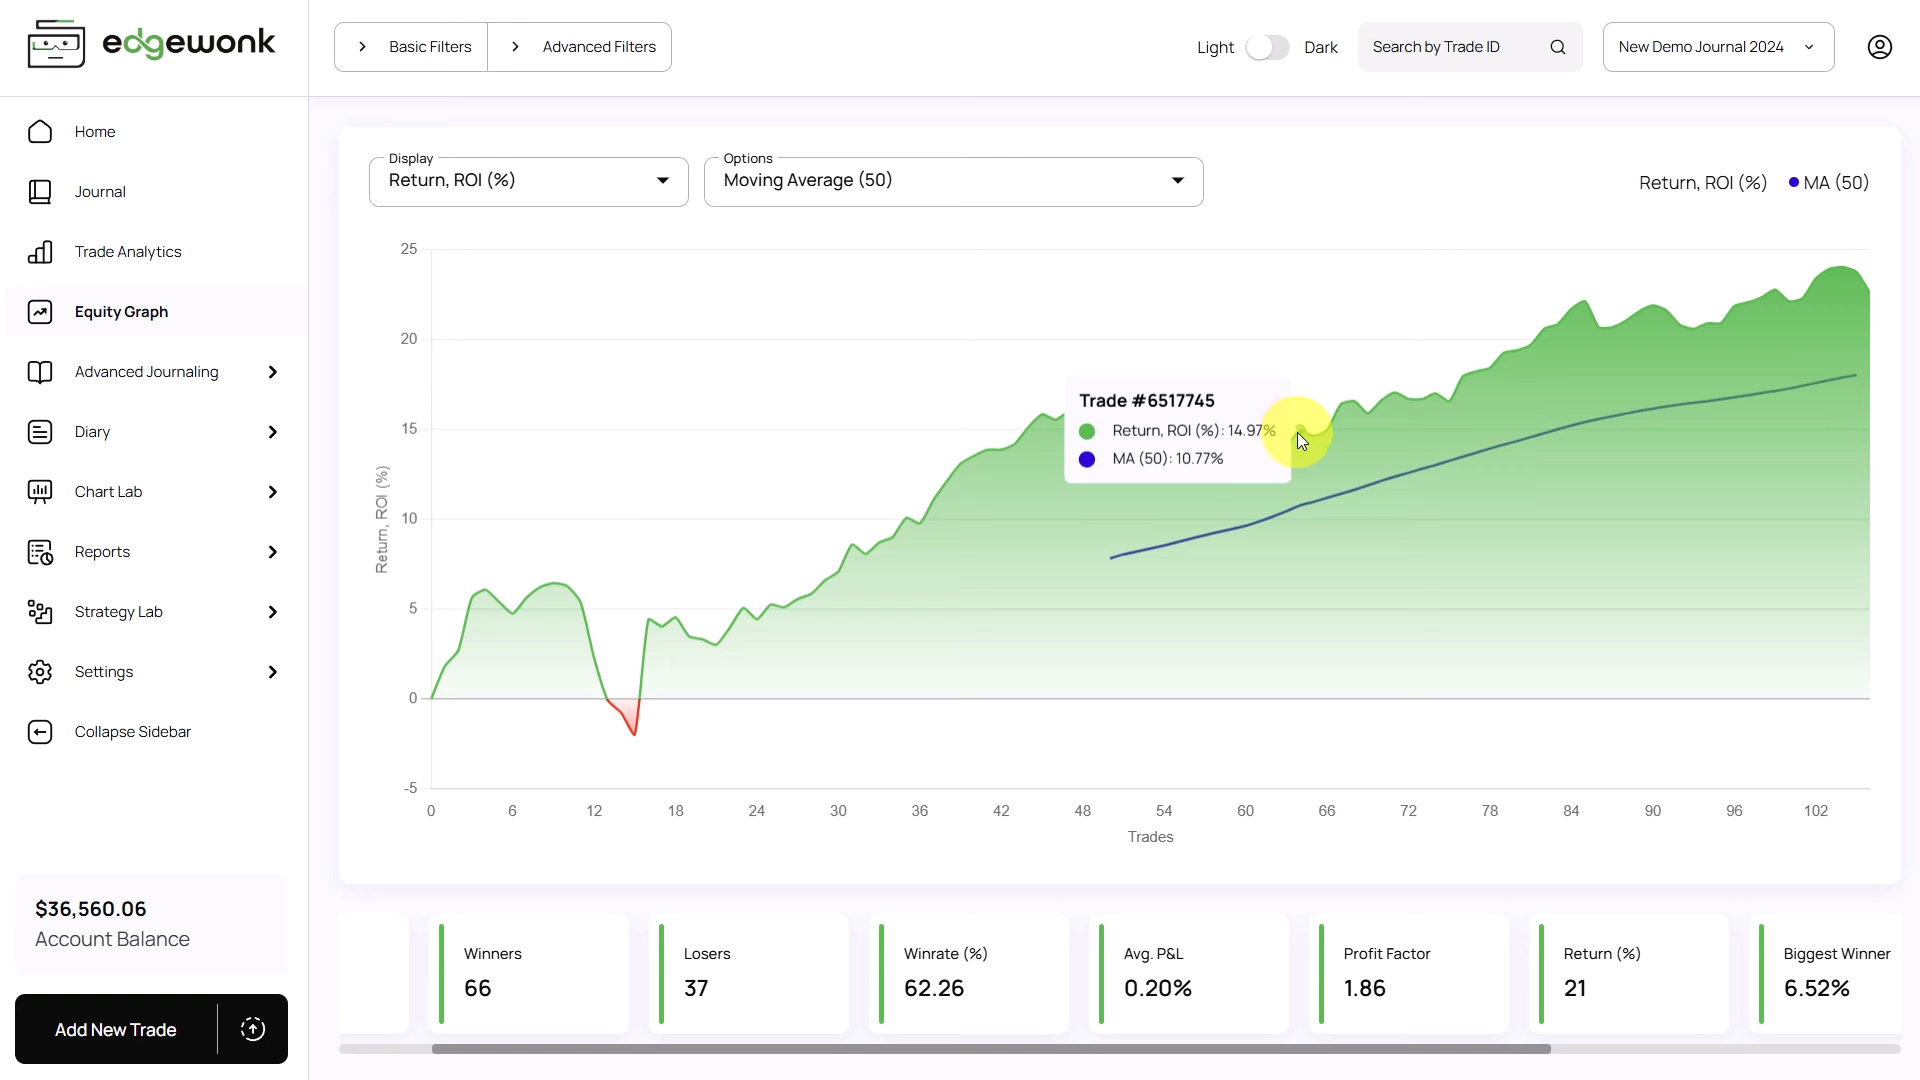The width and height of the screenshot is (1920, 1080).
Task: Click the Collapse Sidebar arrow icon
Action: click(x=40, y=732)
